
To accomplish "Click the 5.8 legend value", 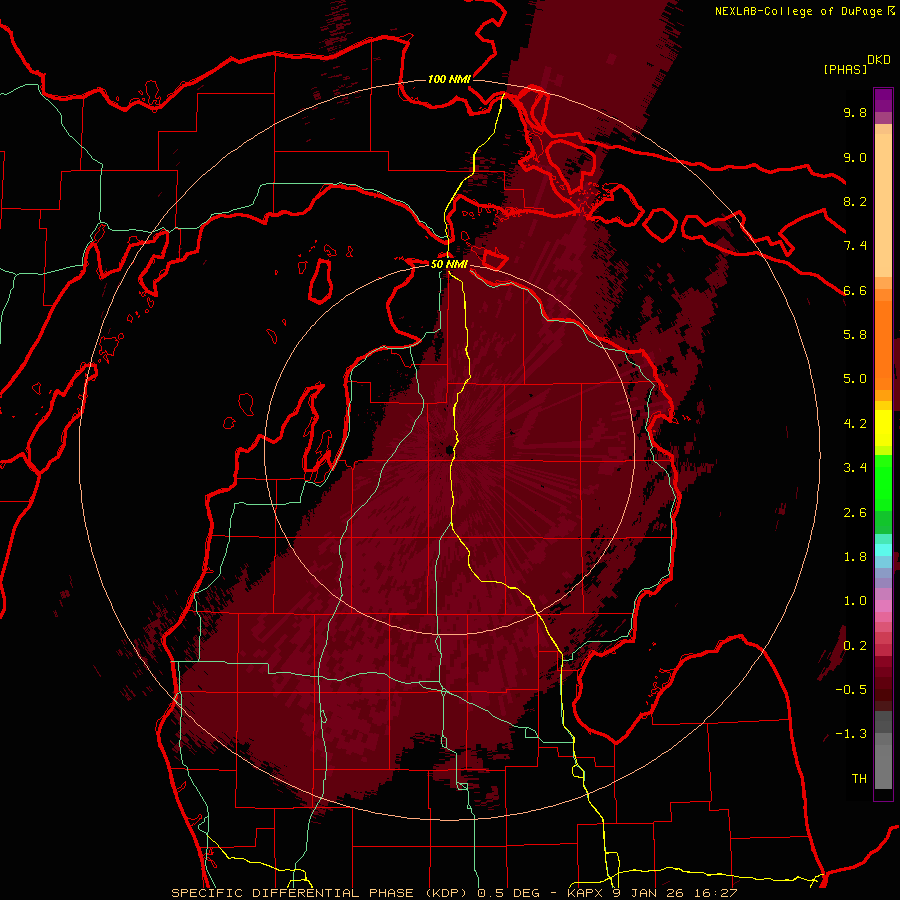I will pyautogui.click(x=855, y=335).
